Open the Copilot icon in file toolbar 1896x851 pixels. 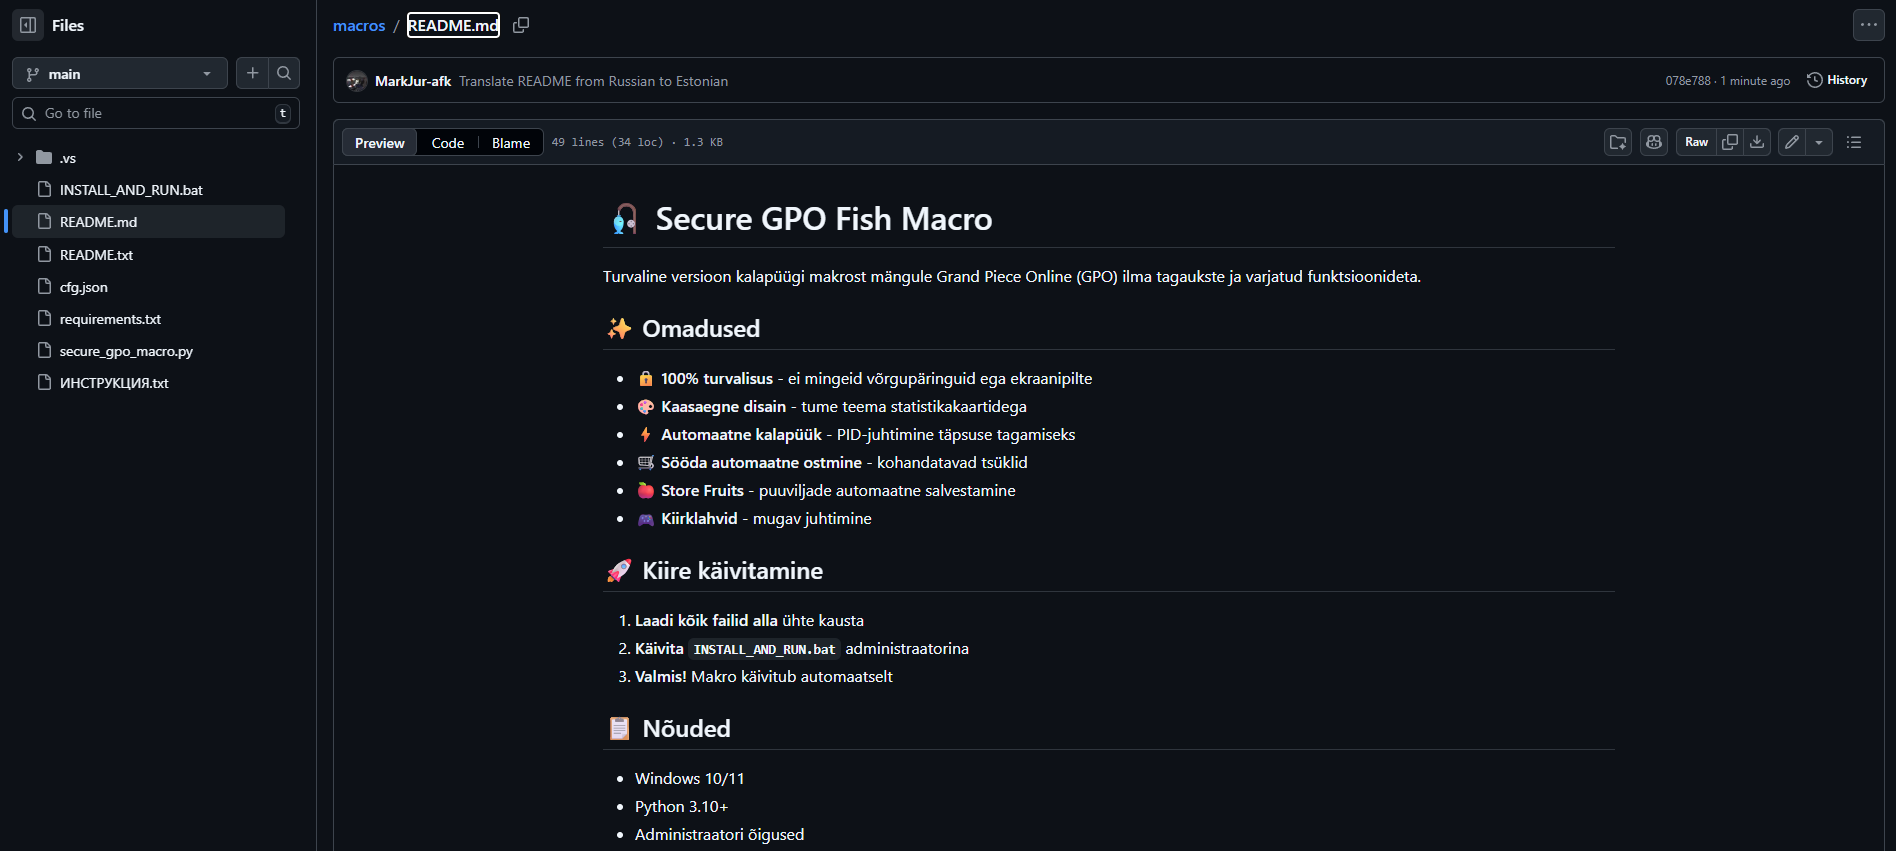pos(1654,142)
